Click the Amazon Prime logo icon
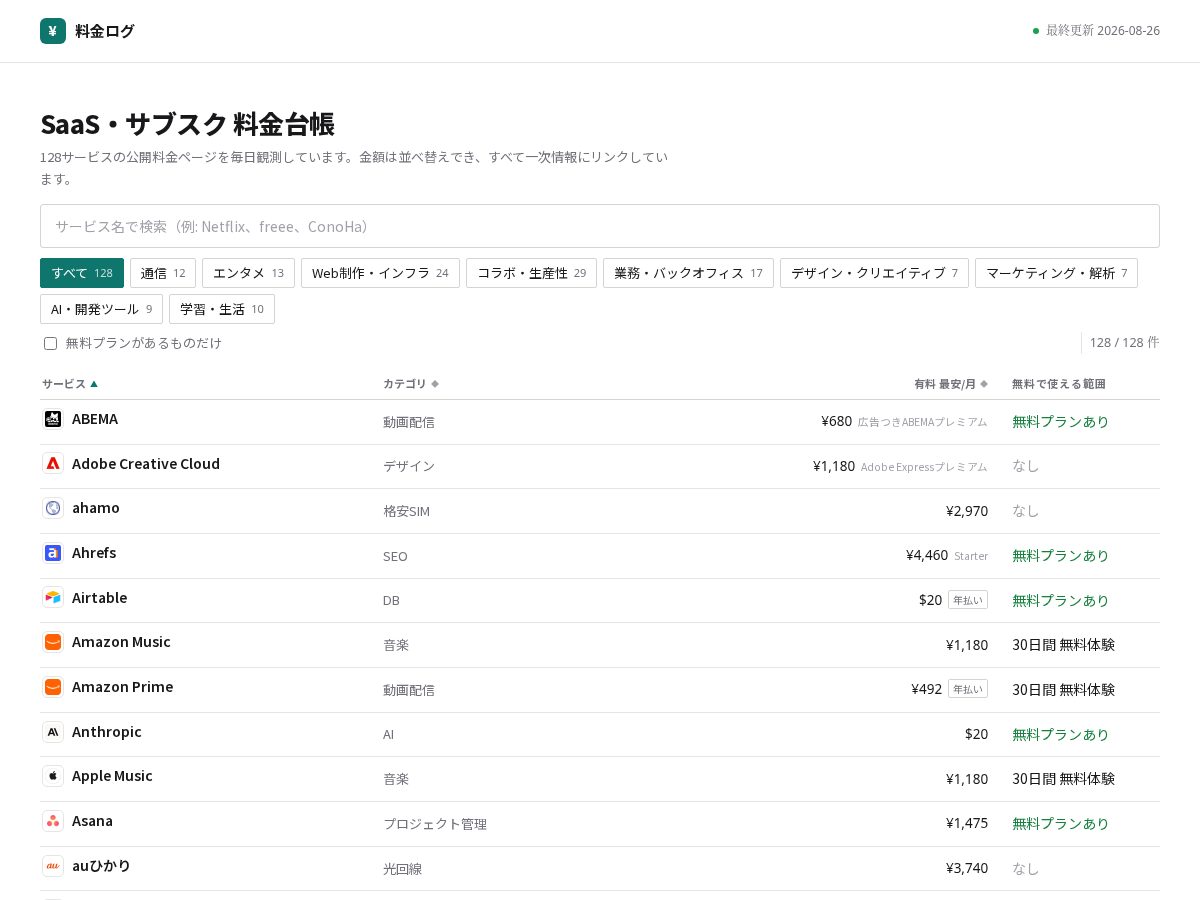The image size is (1200, 900). coord(53,687)
